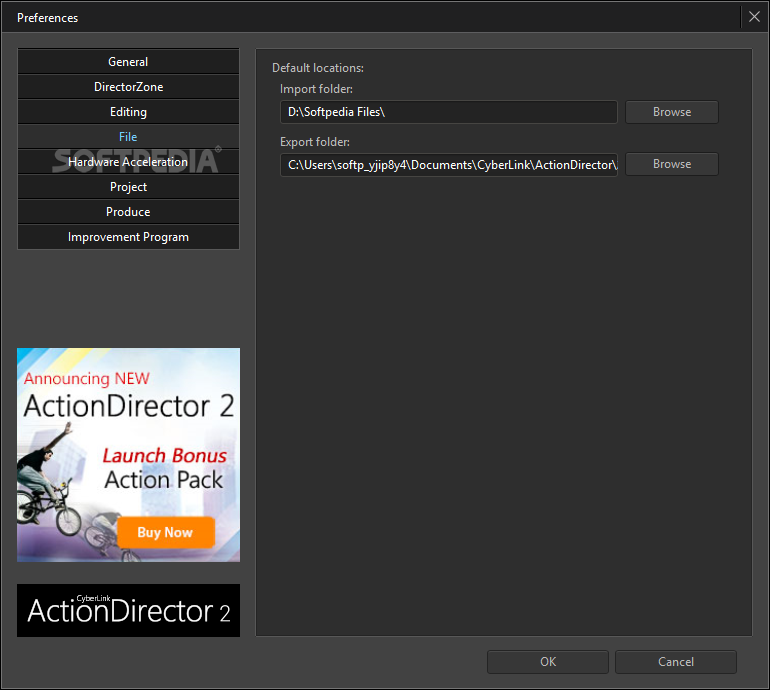Click the CyberLink ActionDirector 2 logo banner
This screenshot has width=770, height=690.
(128, 610)
